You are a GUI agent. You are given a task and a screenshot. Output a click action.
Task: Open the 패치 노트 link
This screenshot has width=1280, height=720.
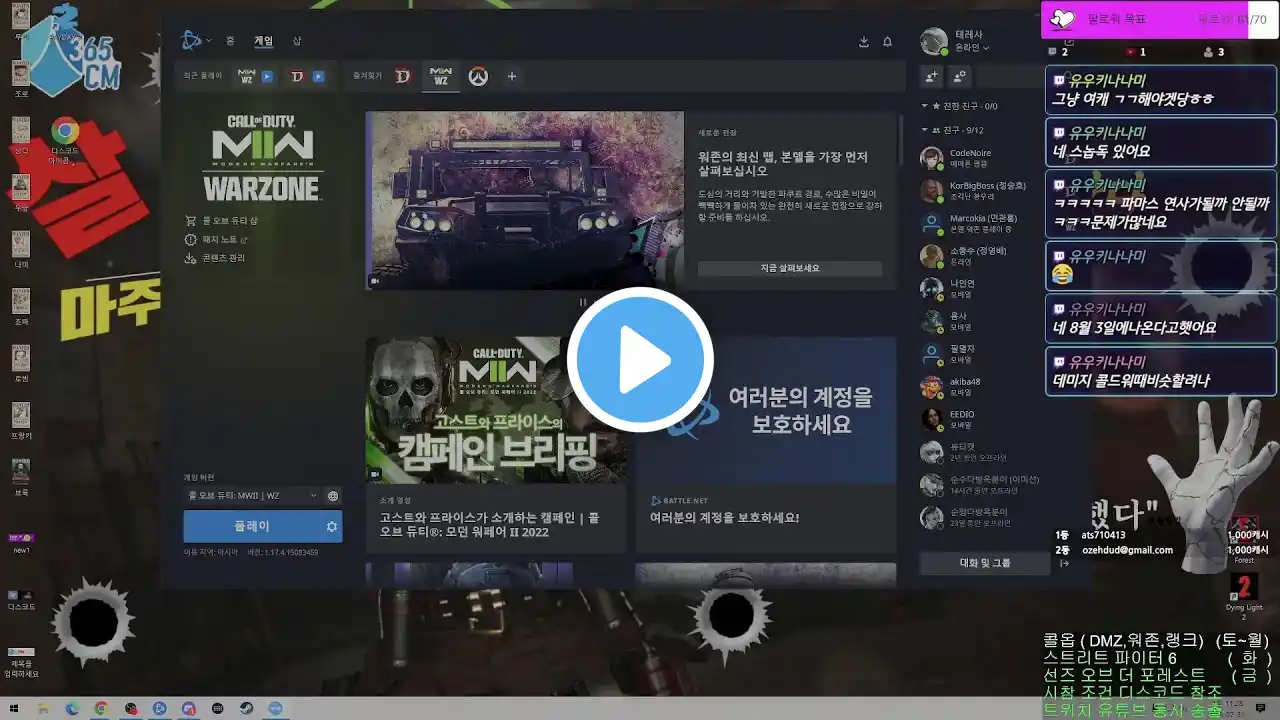(216, 240)
